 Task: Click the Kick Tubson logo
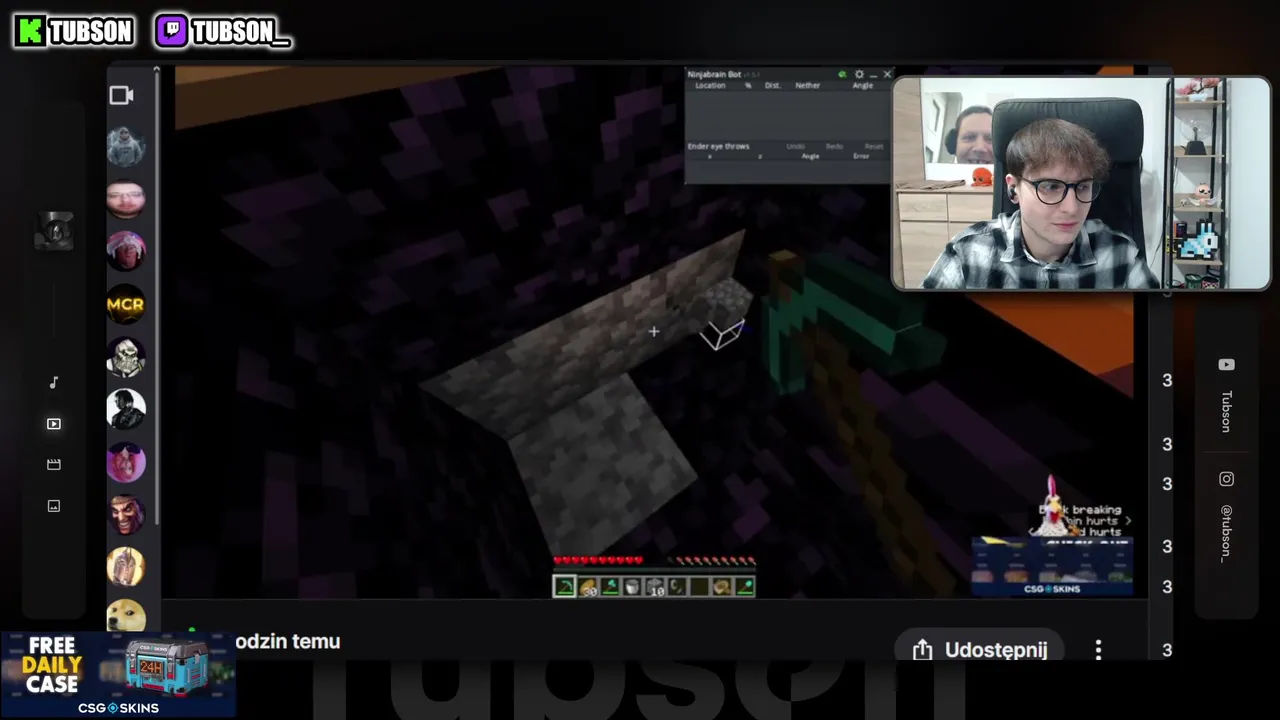tap(74, 31)
